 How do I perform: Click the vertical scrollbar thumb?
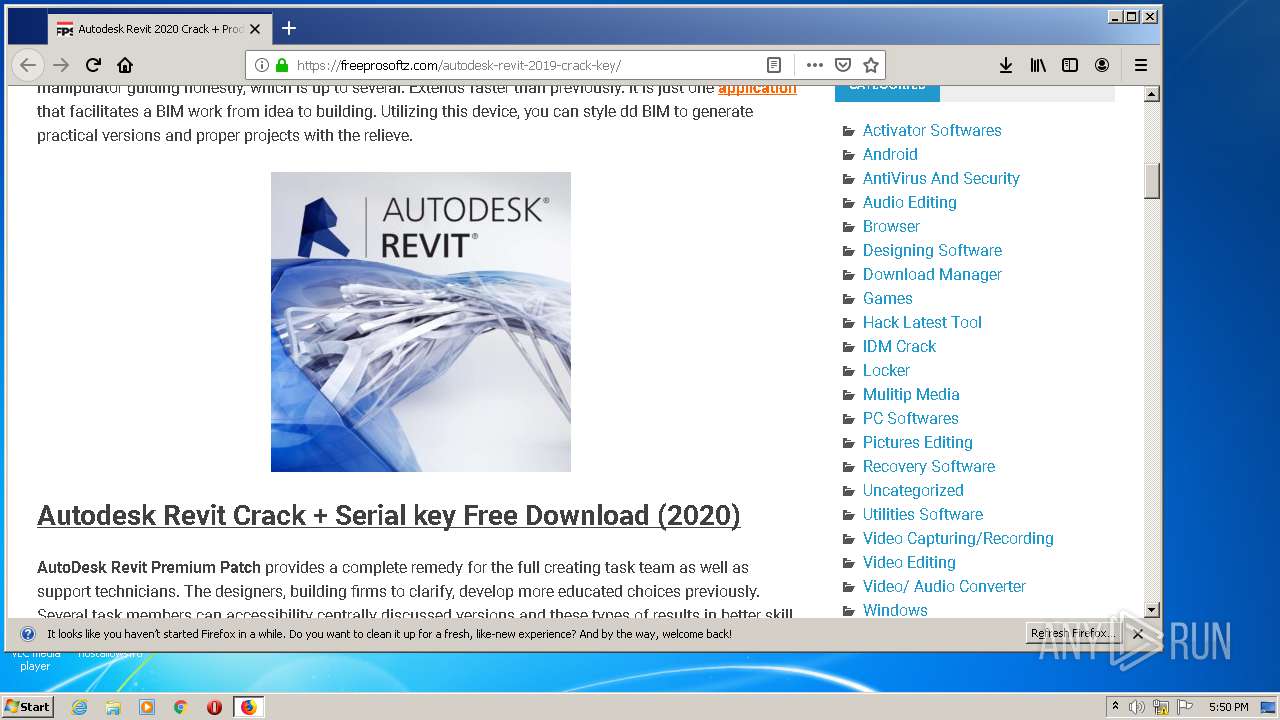pos(1152,181)
